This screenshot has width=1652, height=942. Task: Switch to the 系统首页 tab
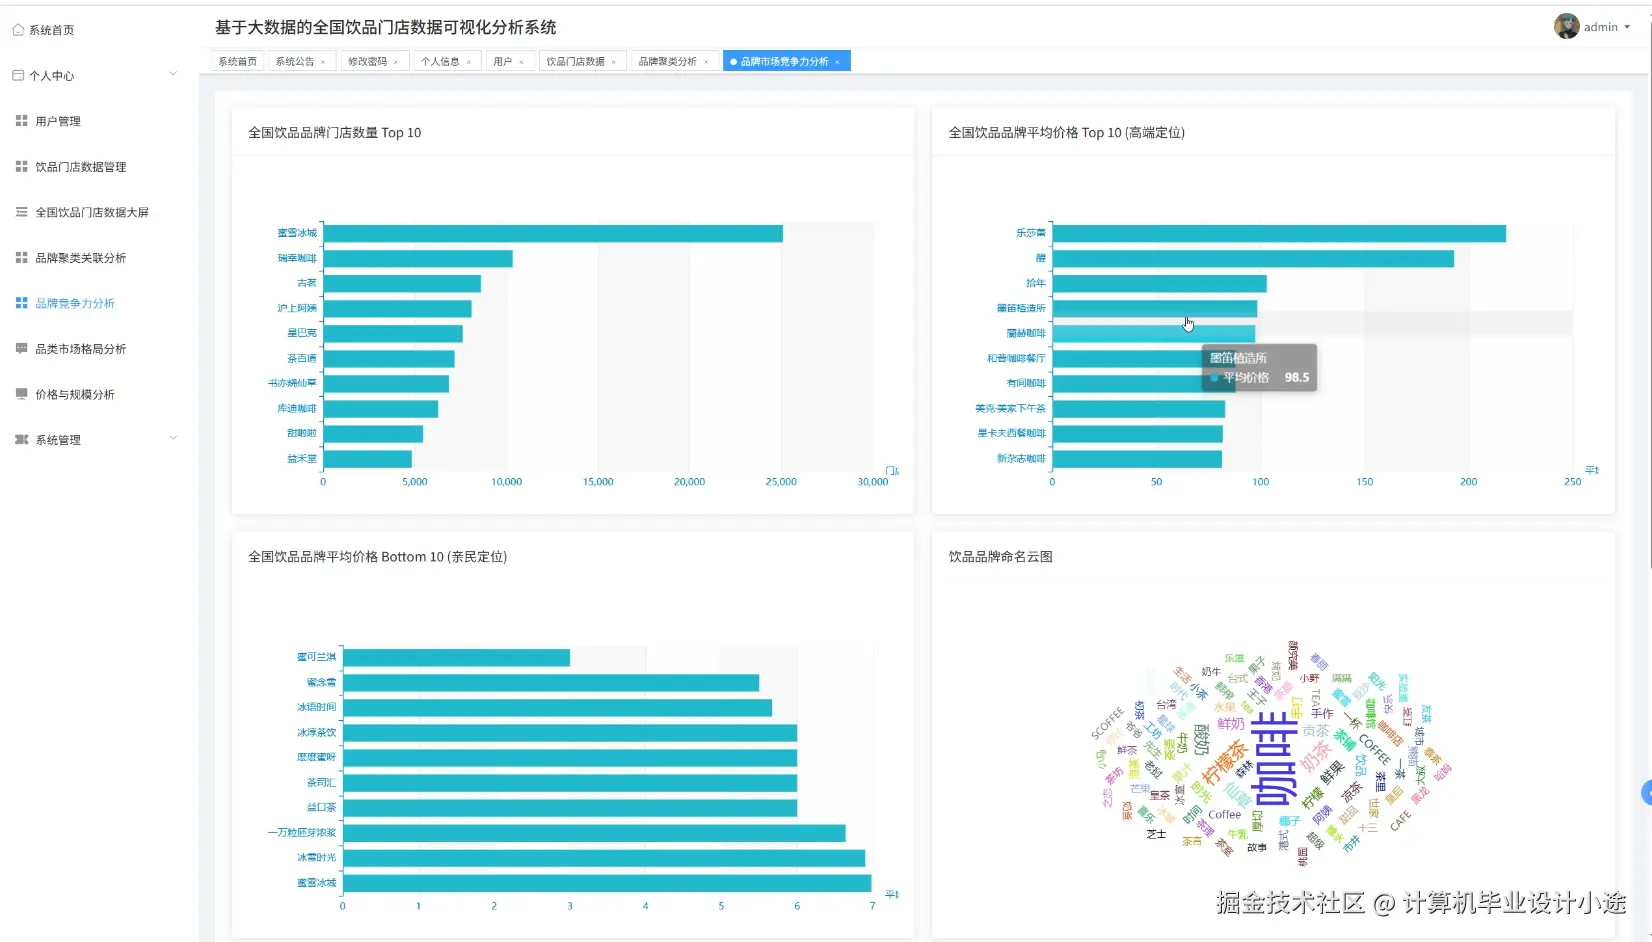coord(238,61)
